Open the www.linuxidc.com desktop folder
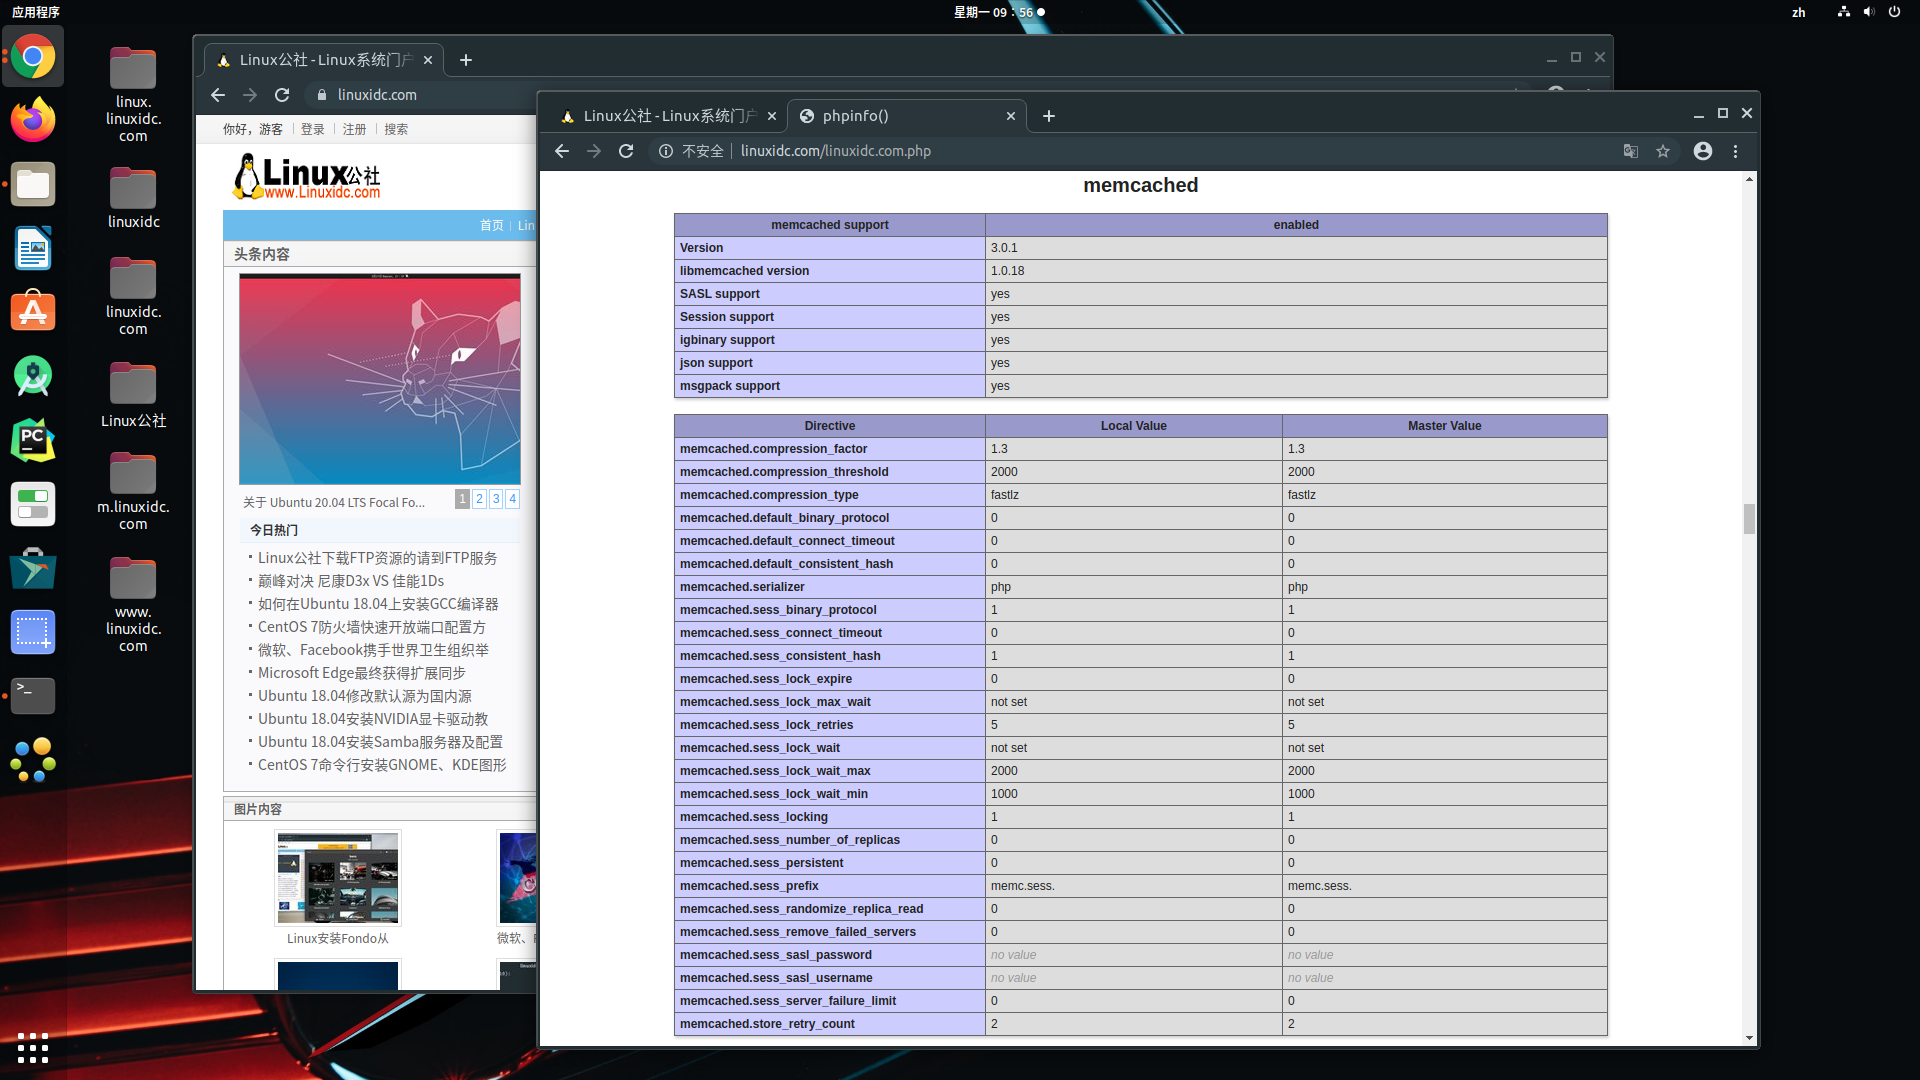 click(x=133, y=605)
